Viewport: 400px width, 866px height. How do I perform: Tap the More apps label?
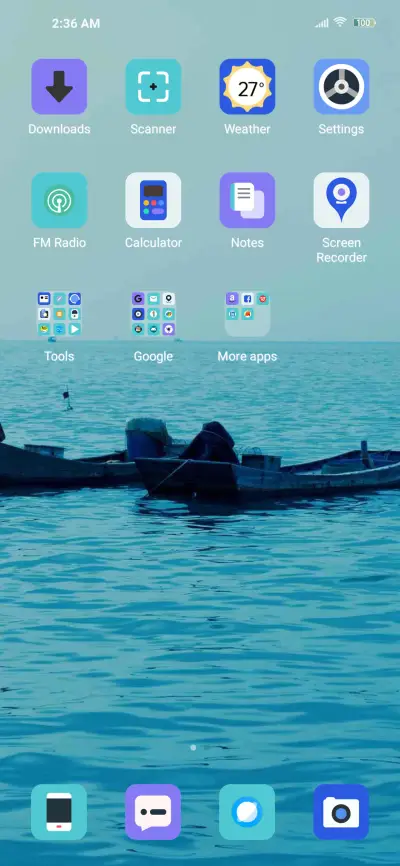coord(247,357)
